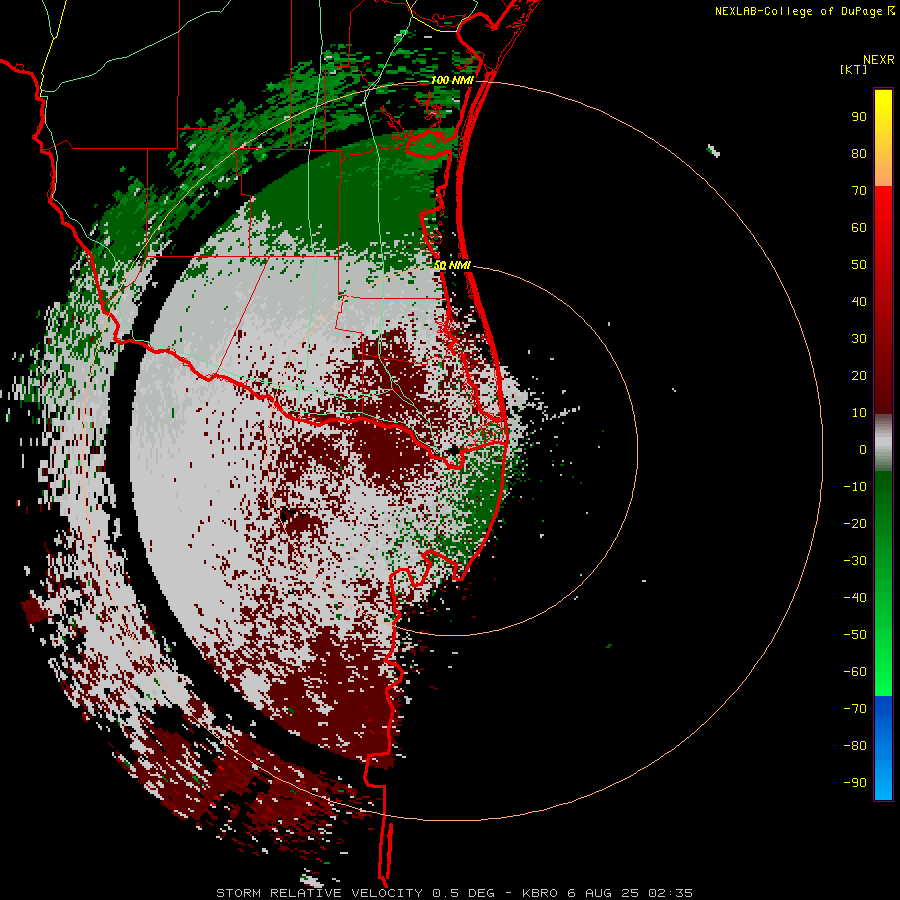Click the -30 value on the velocity scale

[x=855, y=561]
